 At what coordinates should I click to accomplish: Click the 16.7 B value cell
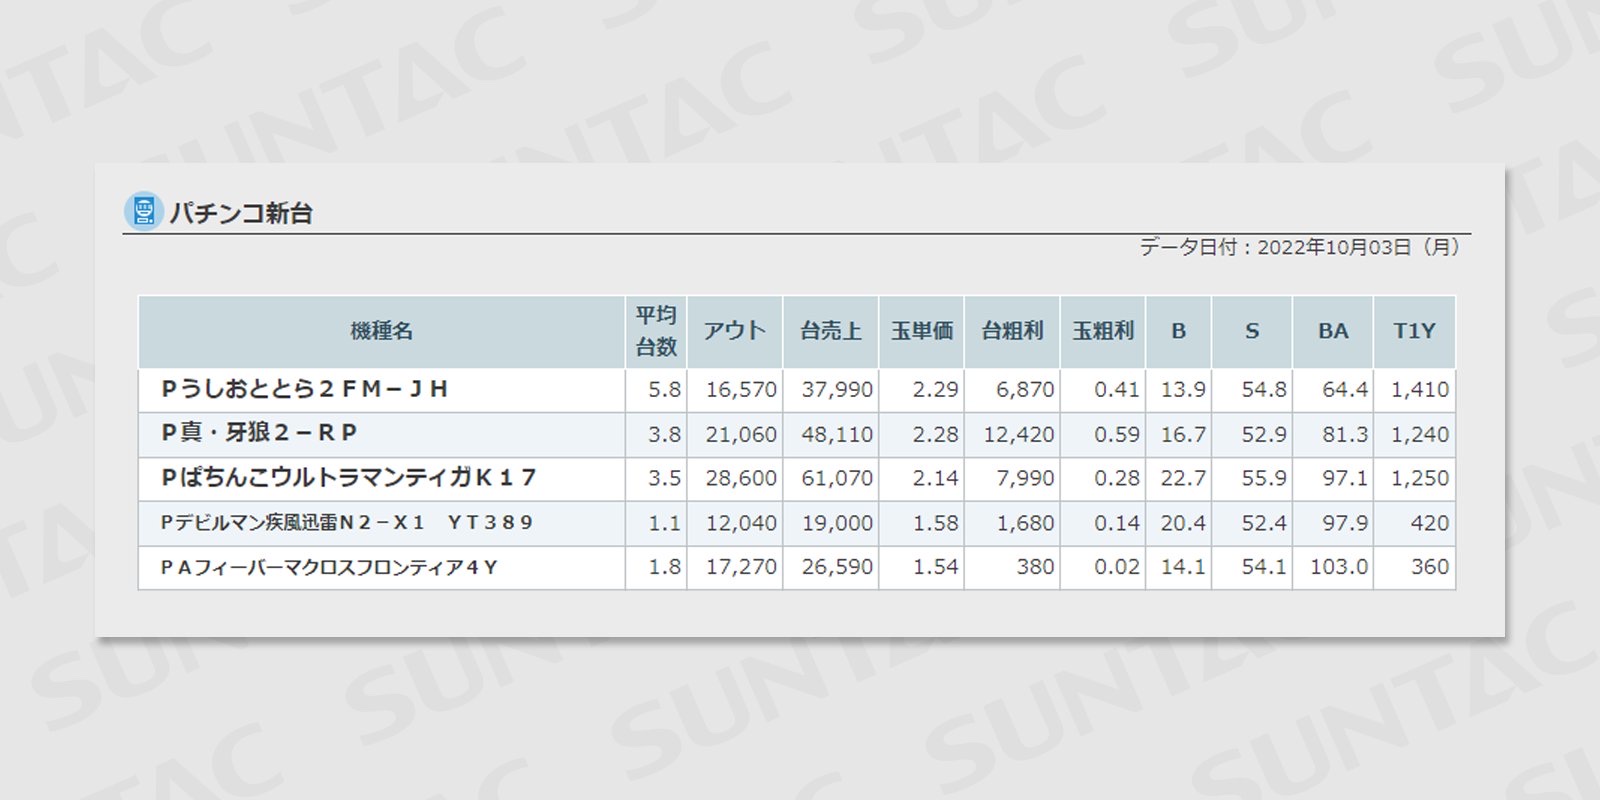click(x=1179, y=435)
